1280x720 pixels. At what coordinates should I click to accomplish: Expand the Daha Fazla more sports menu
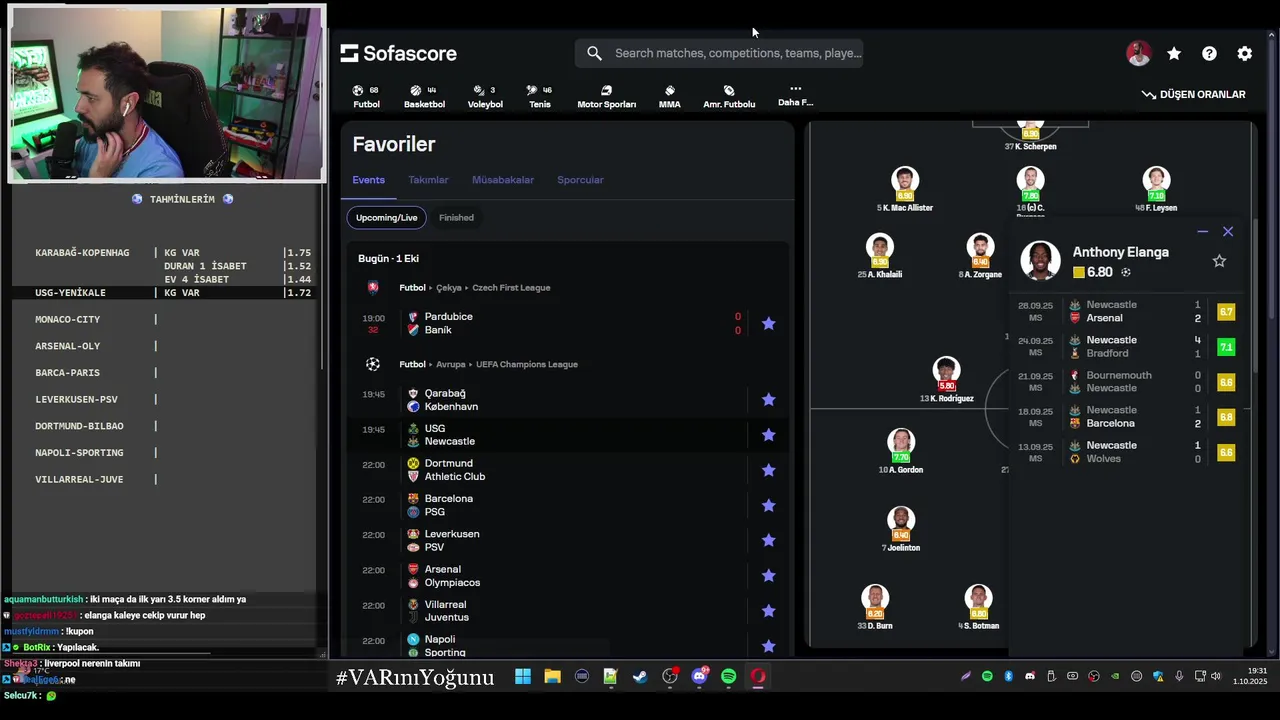tap(795, 96)
